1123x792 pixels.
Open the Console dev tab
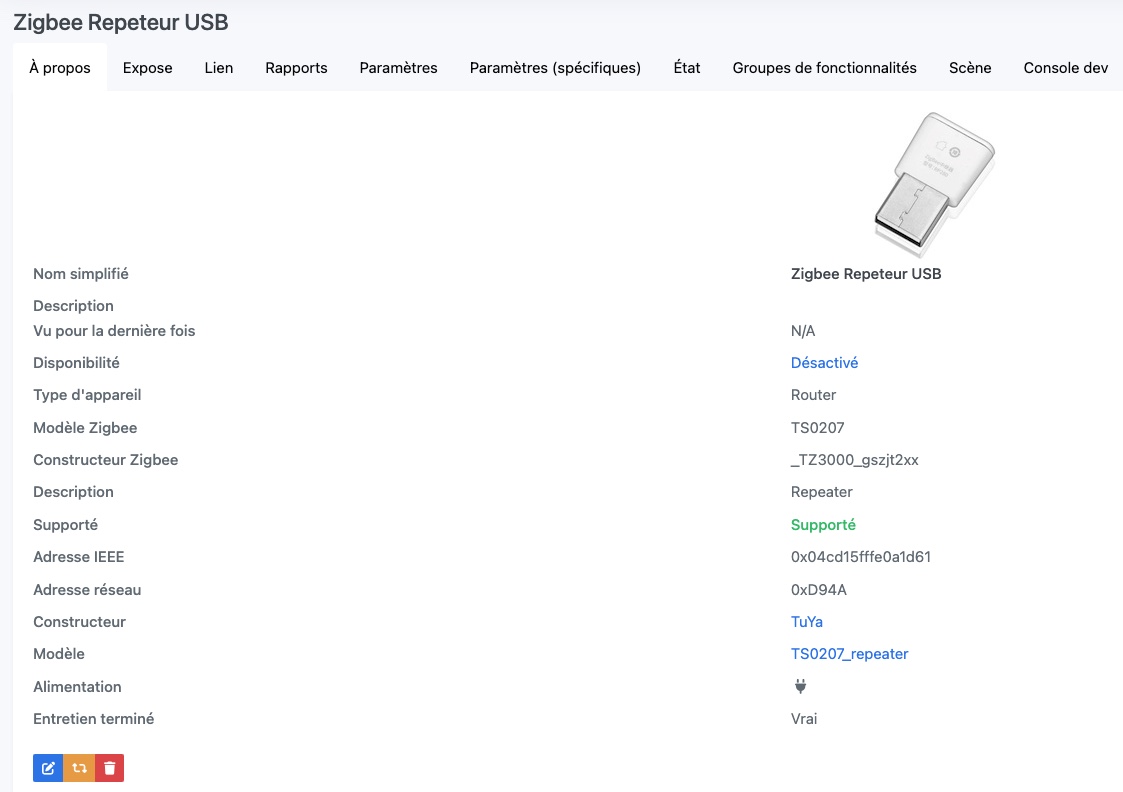[x=1065, y=68]
